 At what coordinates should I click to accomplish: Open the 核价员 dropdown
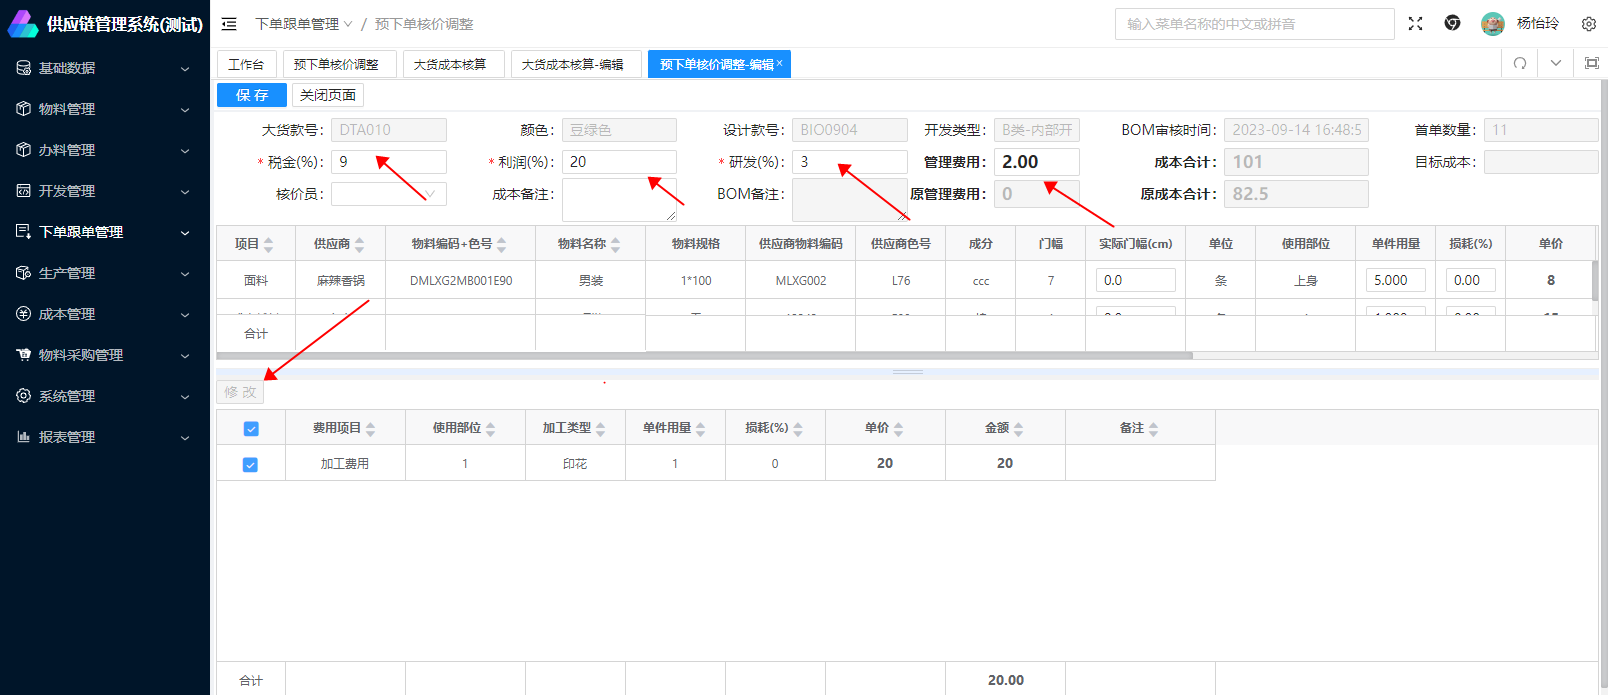click(389, 194)
